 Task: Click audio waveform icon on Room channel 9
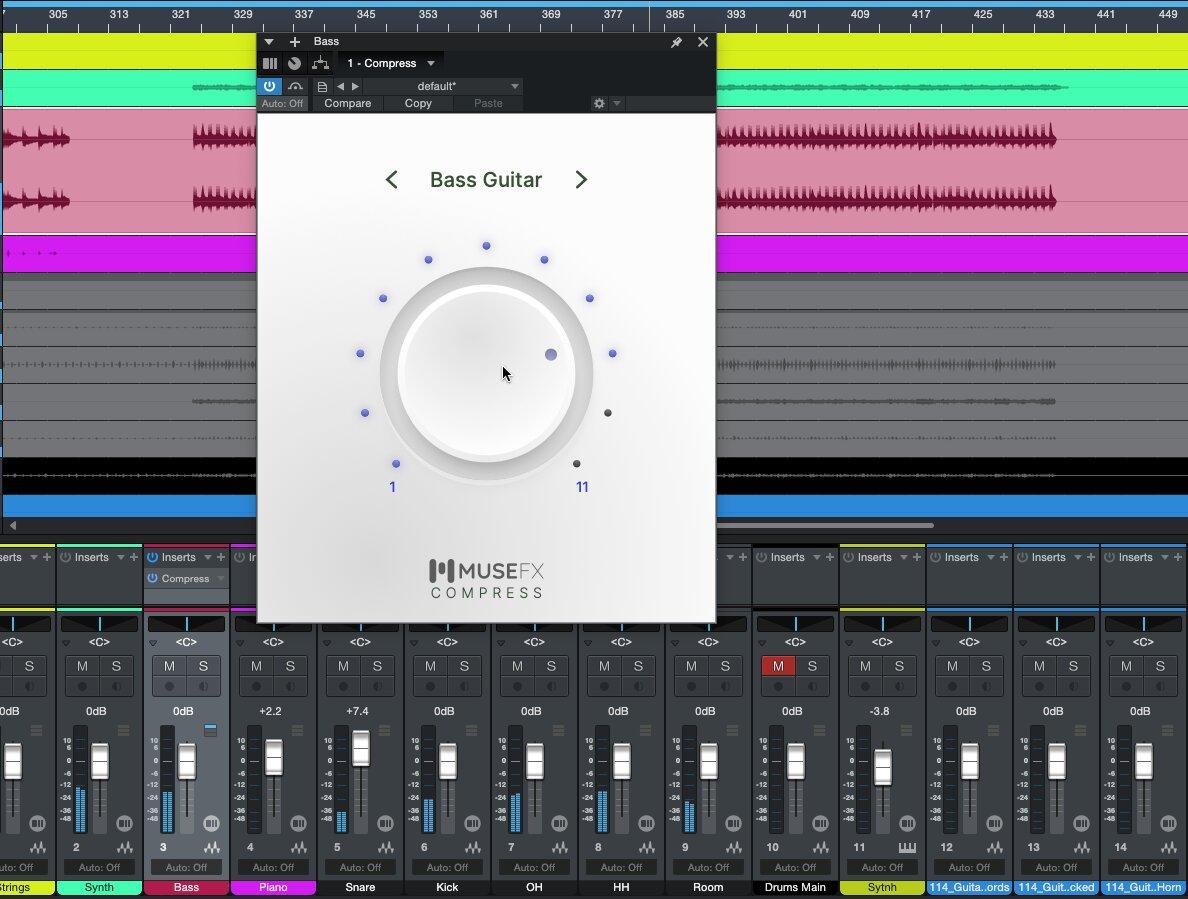[733, 847]
